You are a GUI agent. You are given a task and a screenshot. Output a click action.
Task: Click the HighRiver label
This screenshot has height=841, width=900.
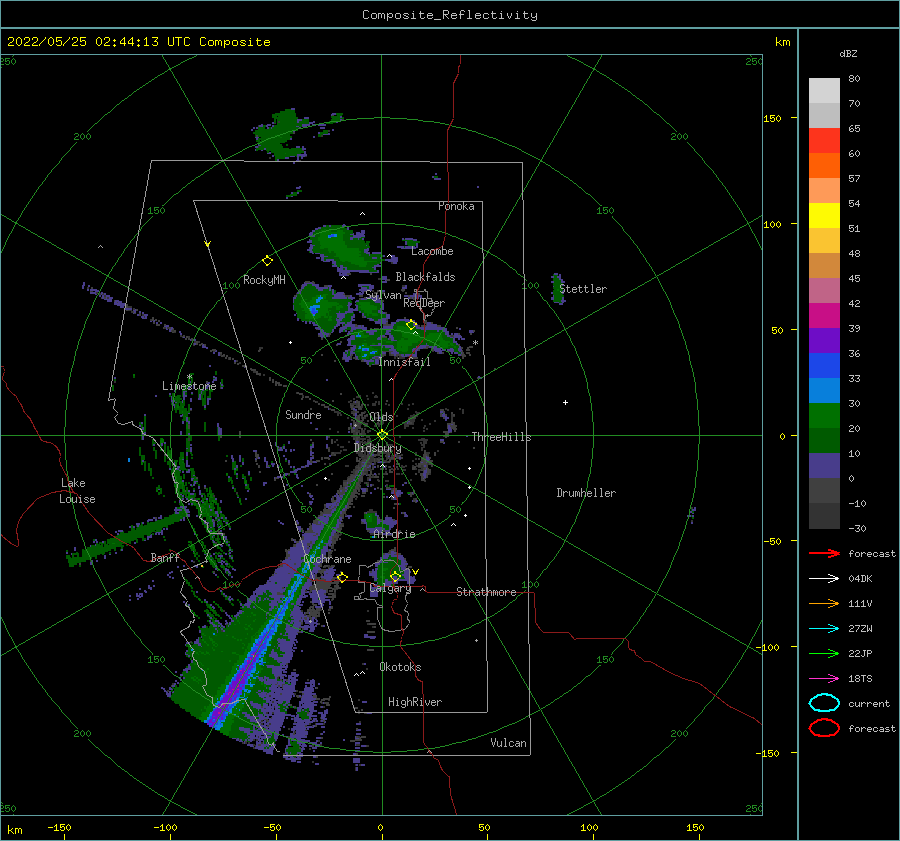415,702
